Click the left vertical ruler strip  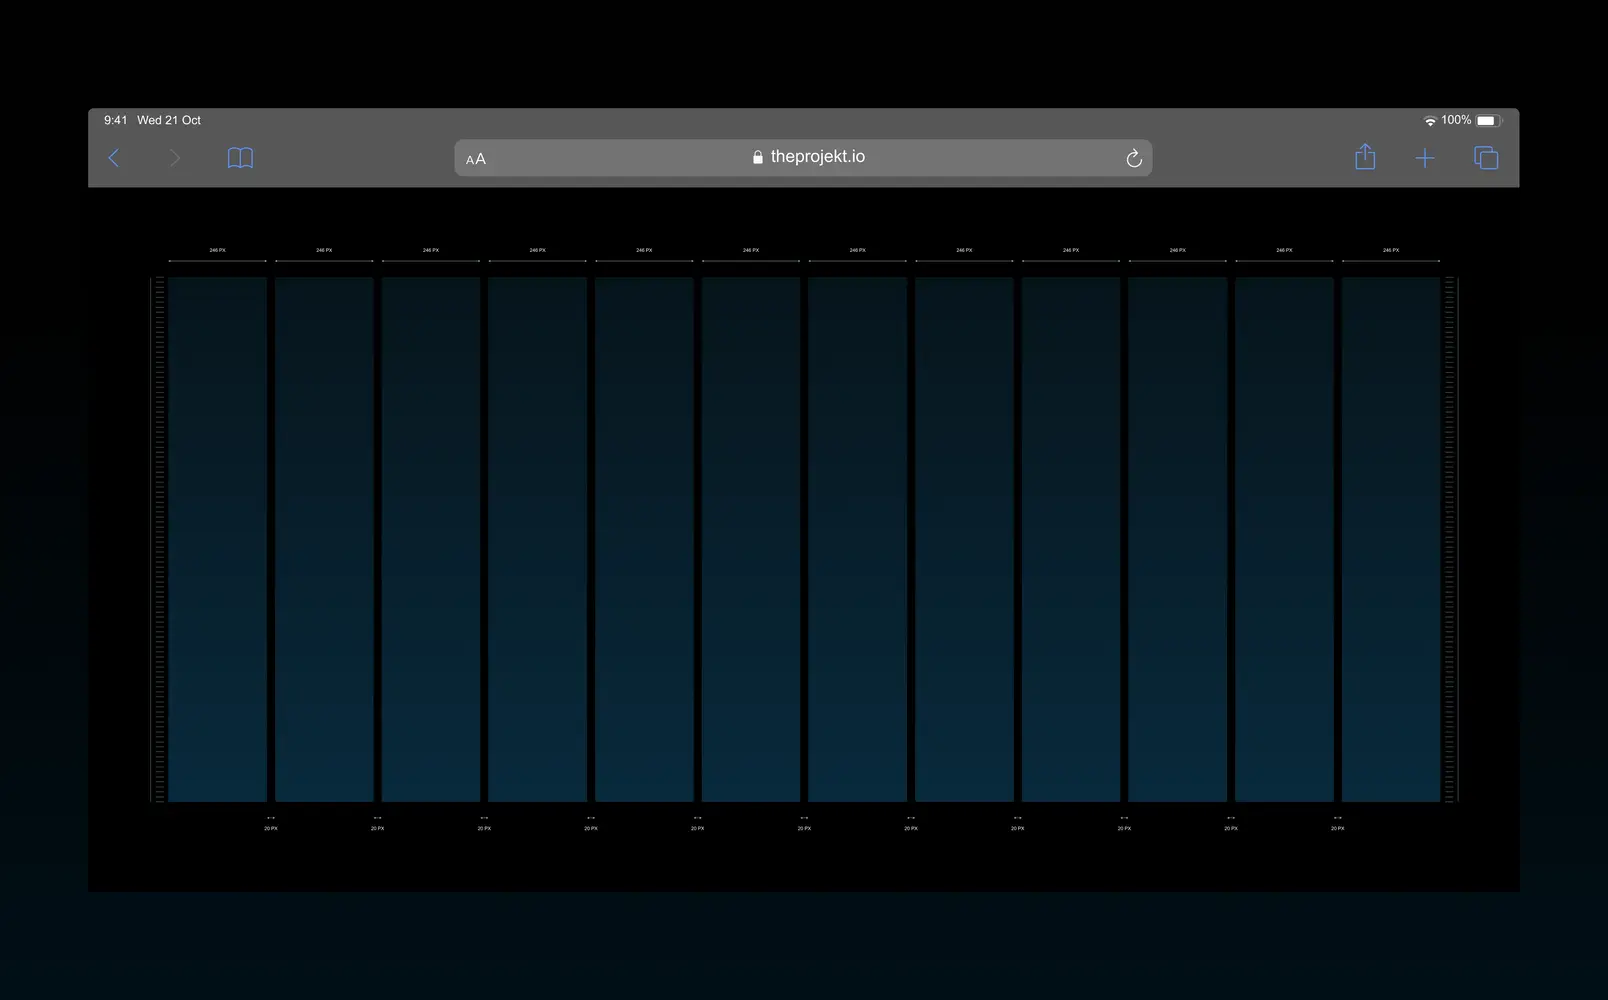coord(158,540)
